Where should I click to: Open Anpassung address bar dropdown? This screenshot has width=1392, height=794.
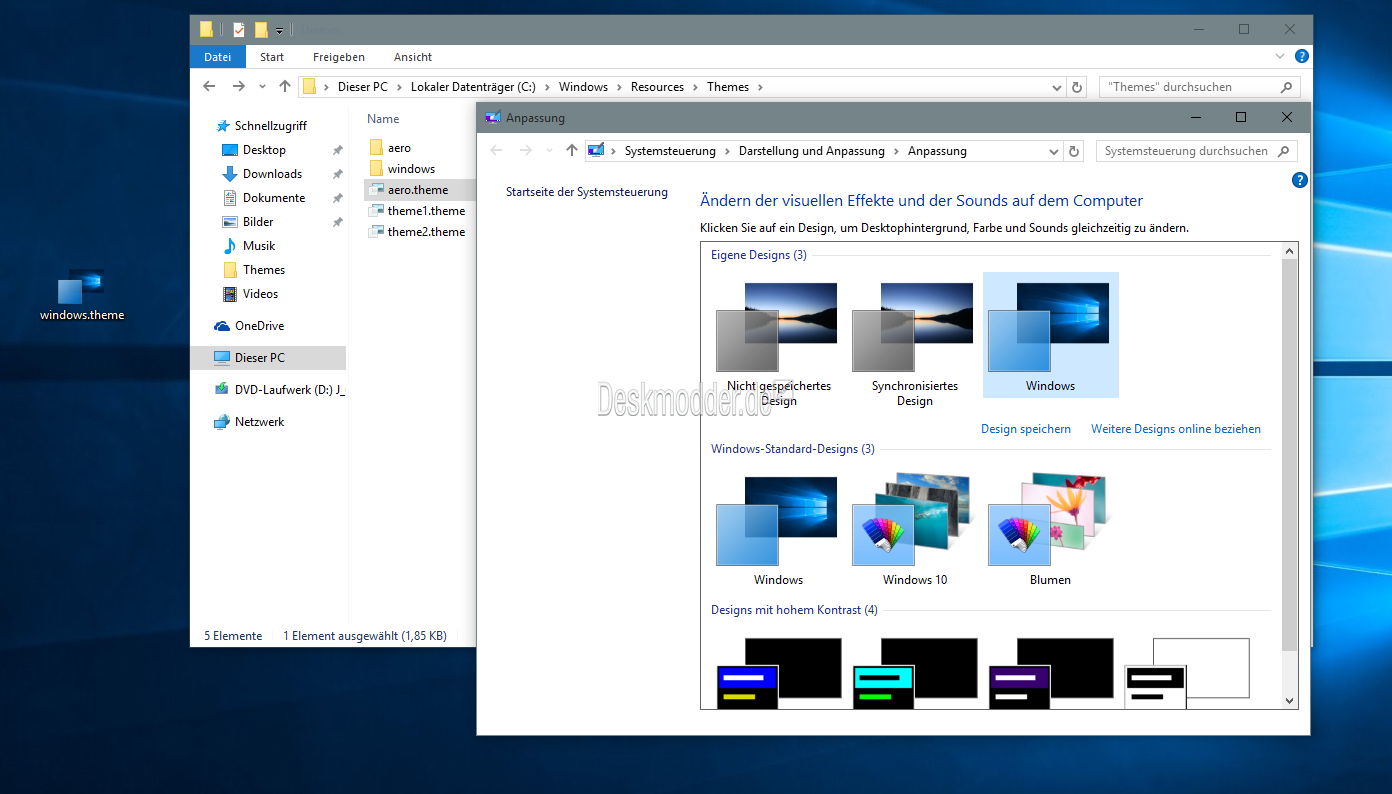(1053, 152)
